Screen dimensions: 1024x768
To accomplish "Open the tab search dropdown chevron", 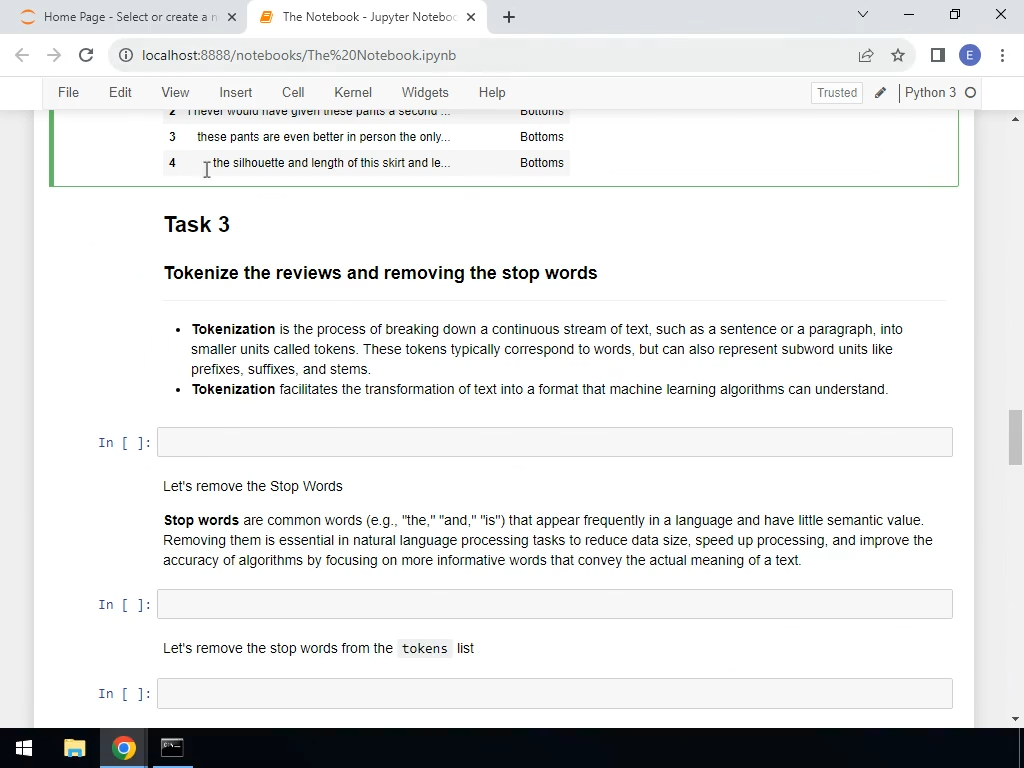I will [863, 16].
